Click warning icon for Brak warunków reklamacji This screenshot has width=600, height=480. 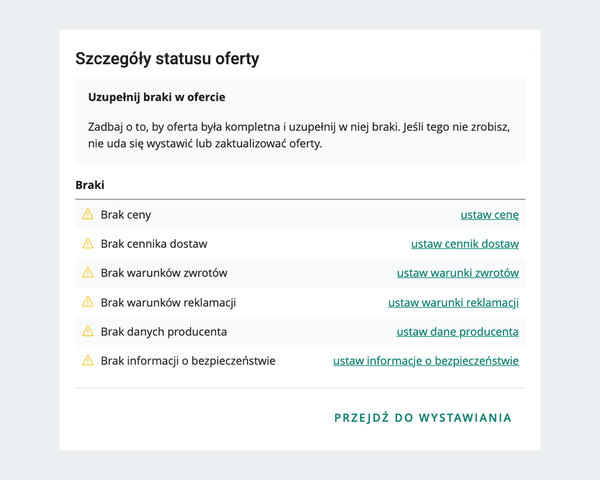[87, 302]
